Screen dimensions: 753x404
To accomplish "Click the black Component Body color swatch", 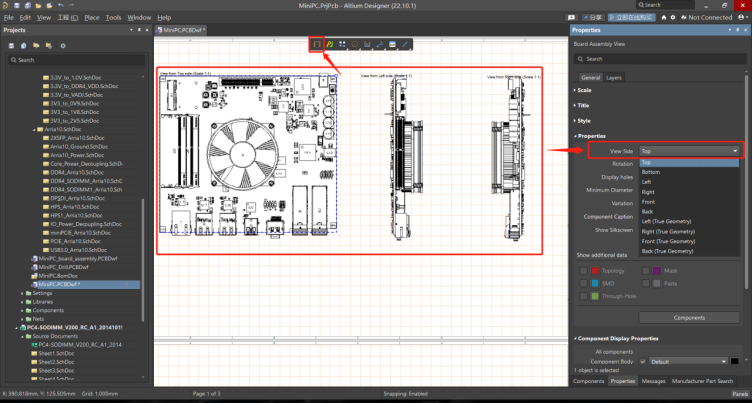I will point(735,361).
